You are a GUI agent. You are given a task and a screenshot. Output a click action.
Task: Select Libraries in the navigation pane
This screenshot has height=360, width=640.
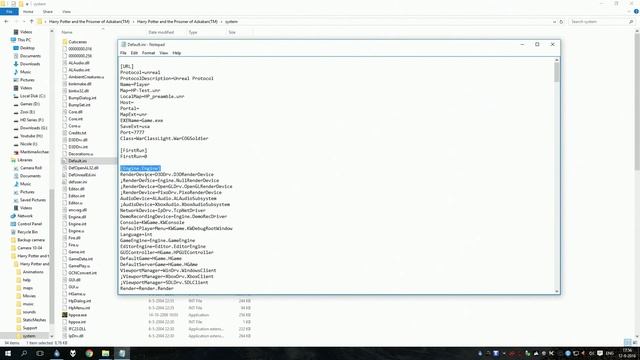pos(24,160)
